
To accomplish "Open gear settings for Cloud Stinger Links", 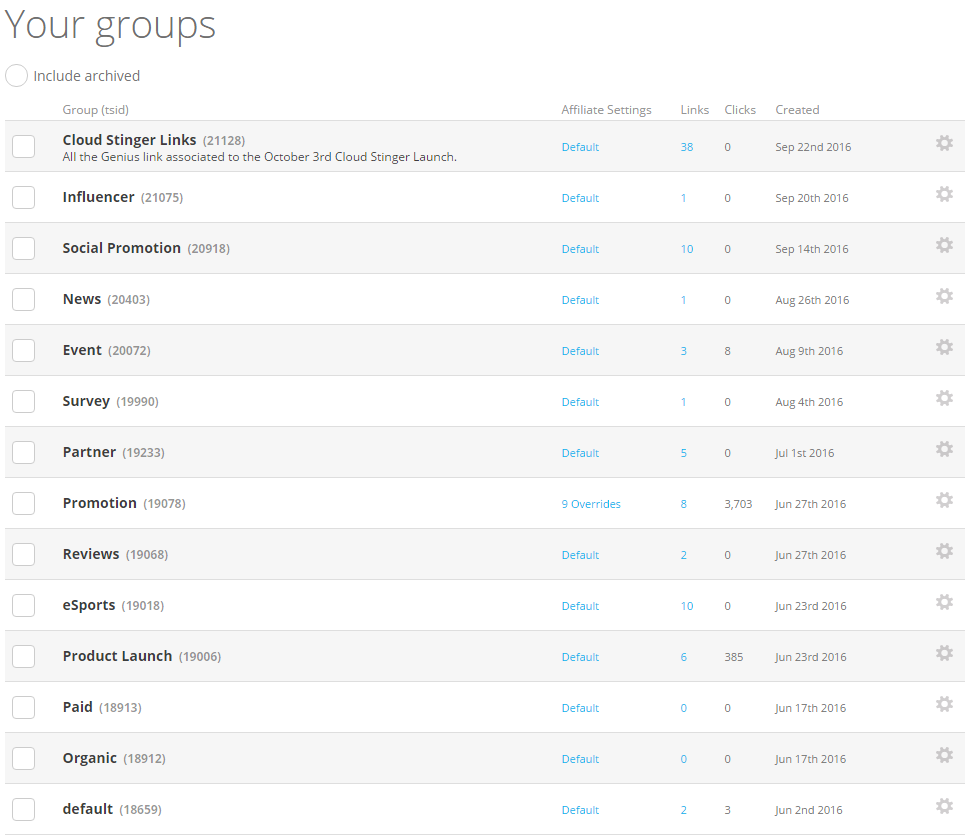I will pos(943,143).
